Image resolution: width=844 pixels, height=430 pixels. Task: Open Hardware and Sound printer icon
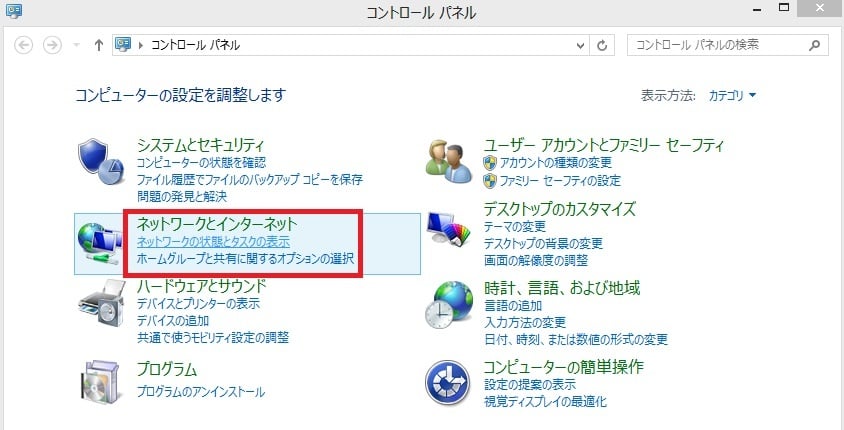[101, 304]
